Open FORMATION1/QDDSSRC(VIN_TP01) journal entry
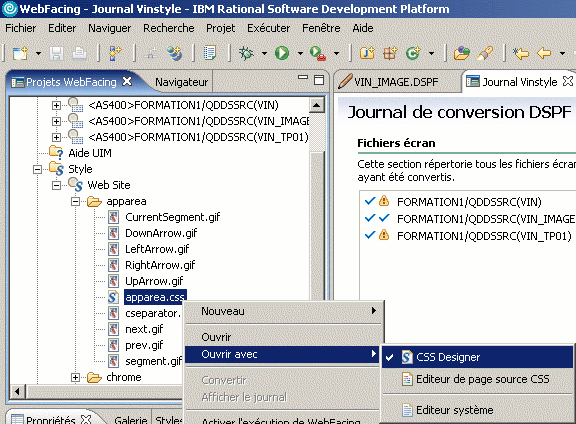576x424 pixels. tap(484, 236)
